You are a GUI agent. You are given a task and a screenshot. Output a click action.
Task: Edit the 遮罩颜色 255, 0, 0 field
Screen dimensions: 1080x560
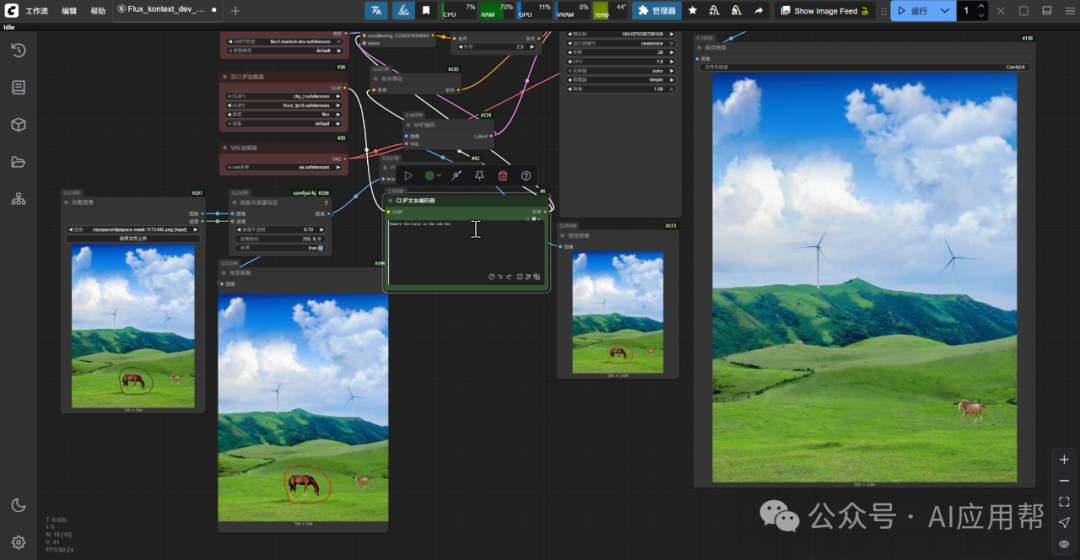click(280, 239)
